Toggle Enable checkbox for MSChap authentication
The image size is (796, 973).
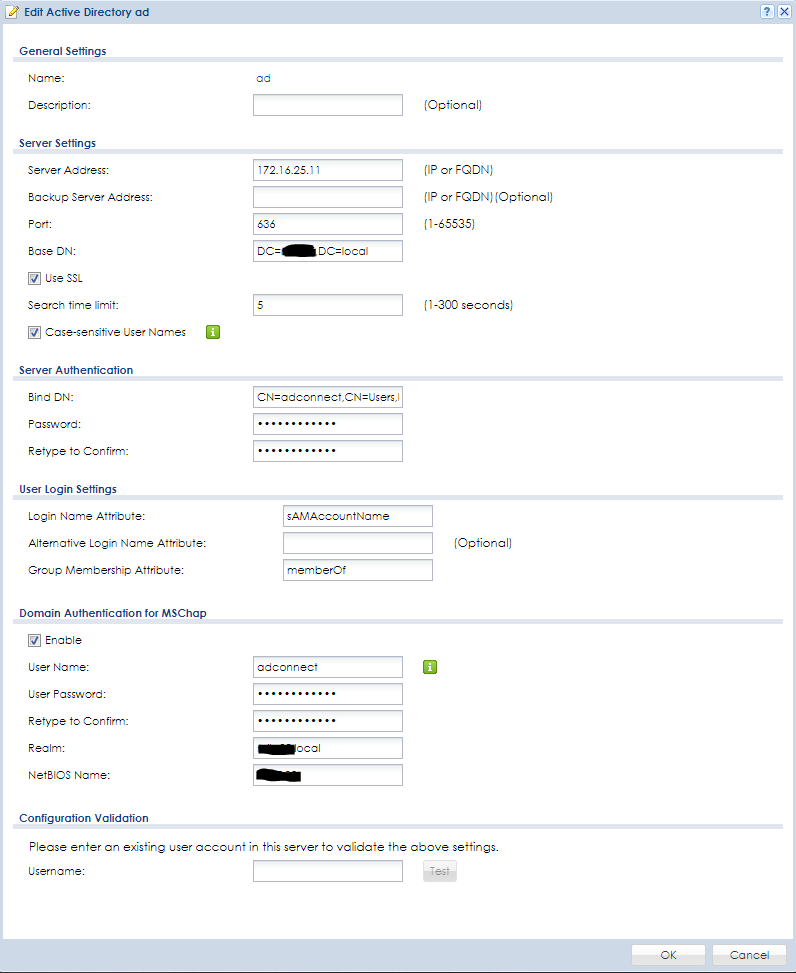click(34, 640)
